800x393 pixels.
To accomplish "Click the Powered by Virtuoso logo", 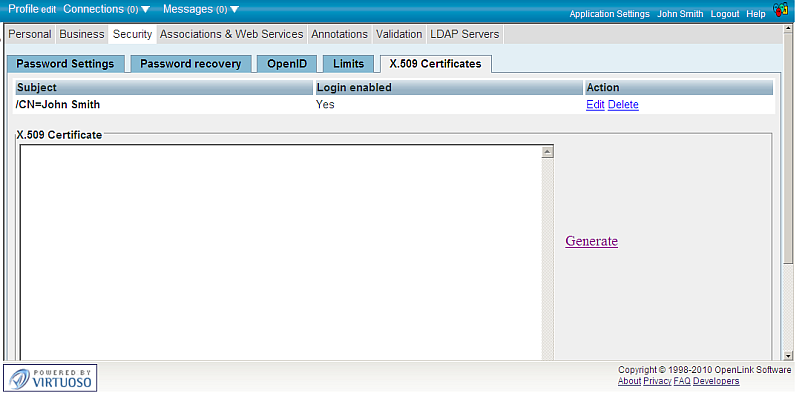I will click(x=51, y=378).
